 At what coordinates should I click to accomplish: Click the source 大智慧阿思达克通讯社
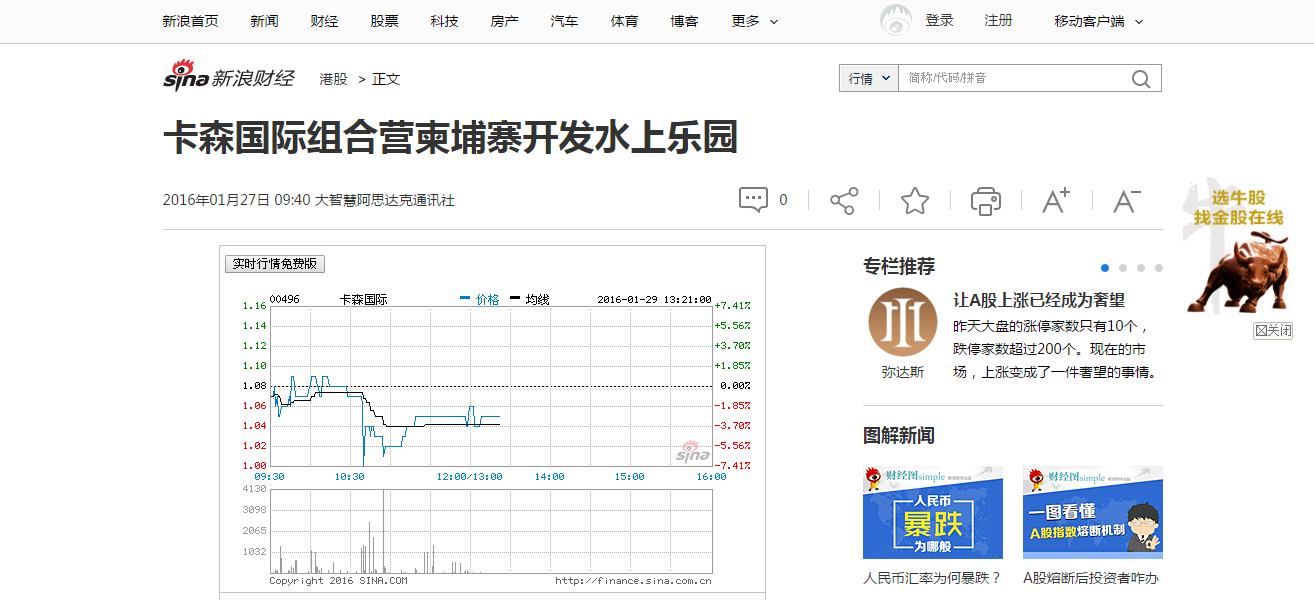[x=385, y=200]
